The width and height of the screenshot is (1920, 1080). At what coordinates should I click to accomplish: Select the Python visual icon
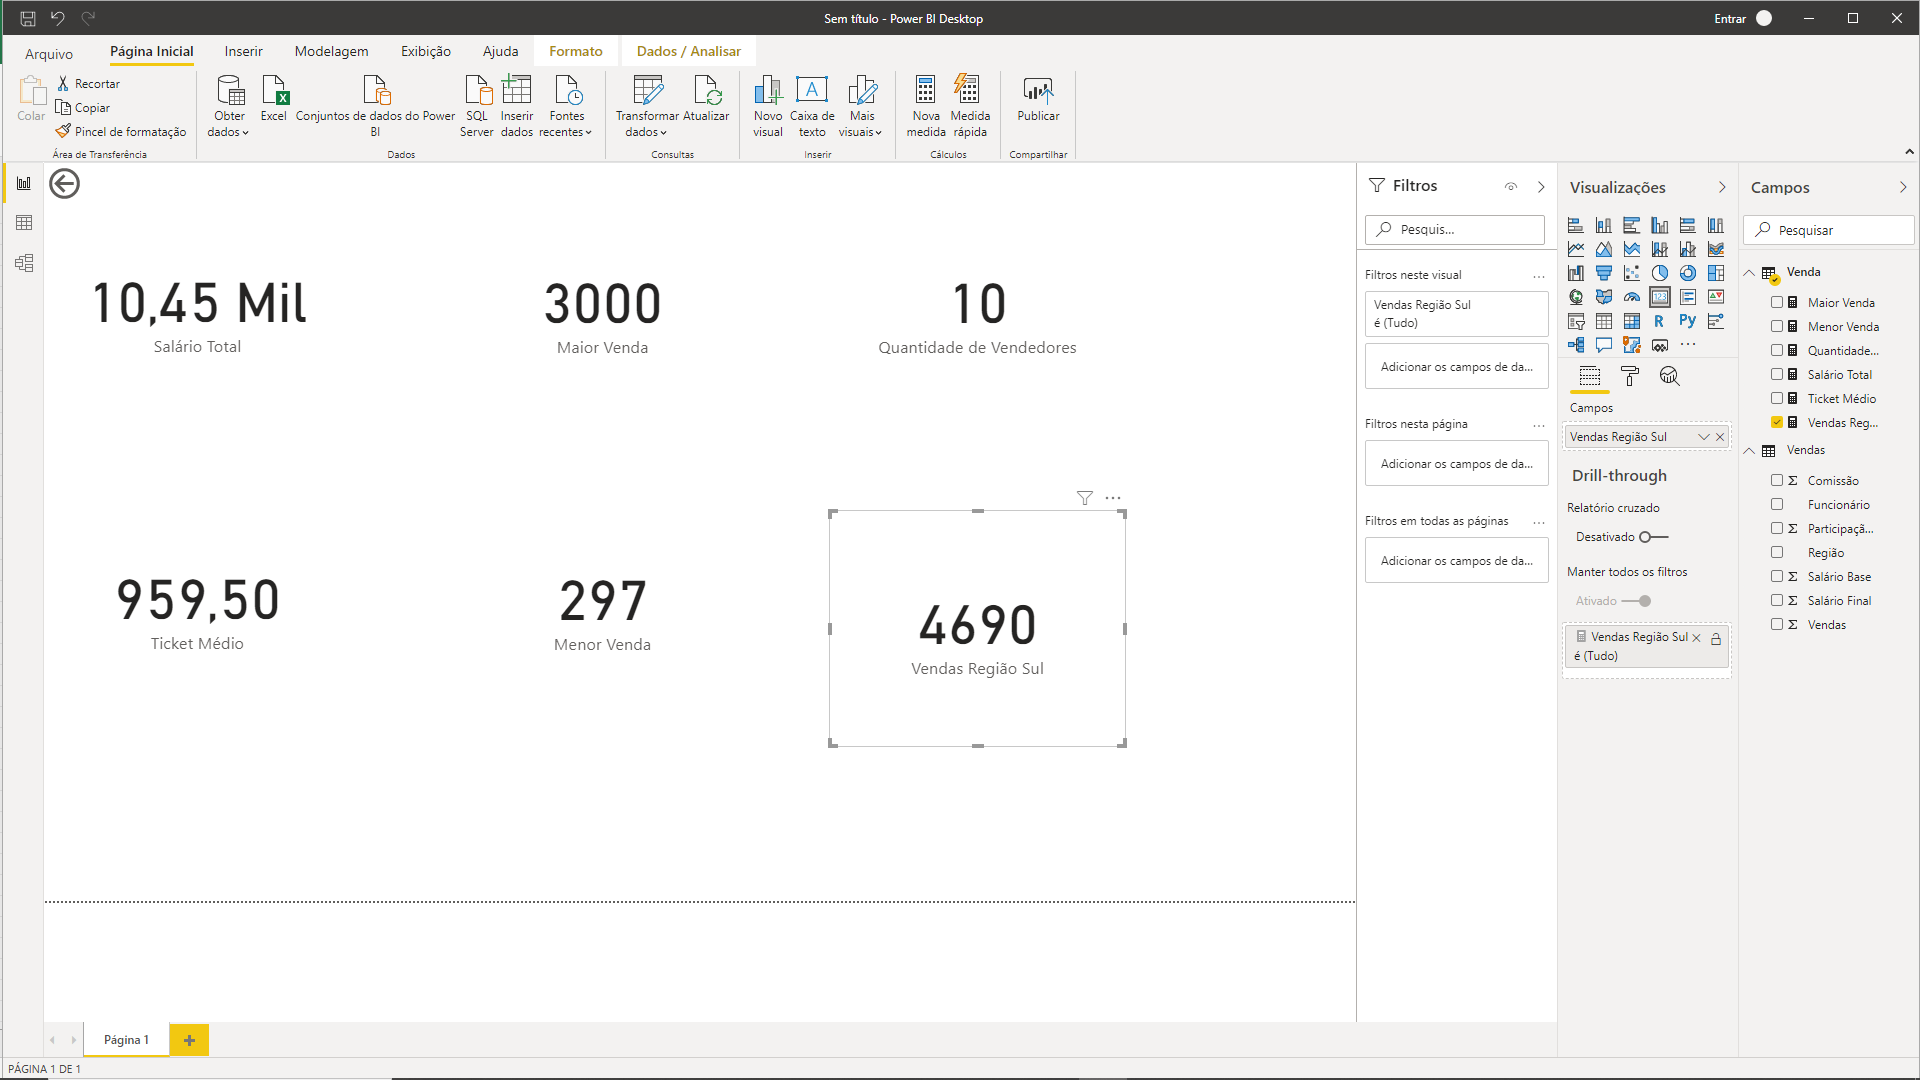[1688, 321]
